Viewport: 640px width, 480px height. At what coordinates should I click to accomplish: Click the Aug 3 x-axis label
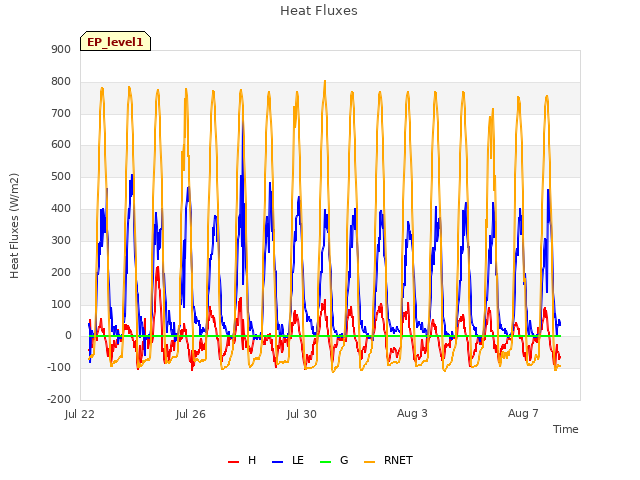pos(412,413)
